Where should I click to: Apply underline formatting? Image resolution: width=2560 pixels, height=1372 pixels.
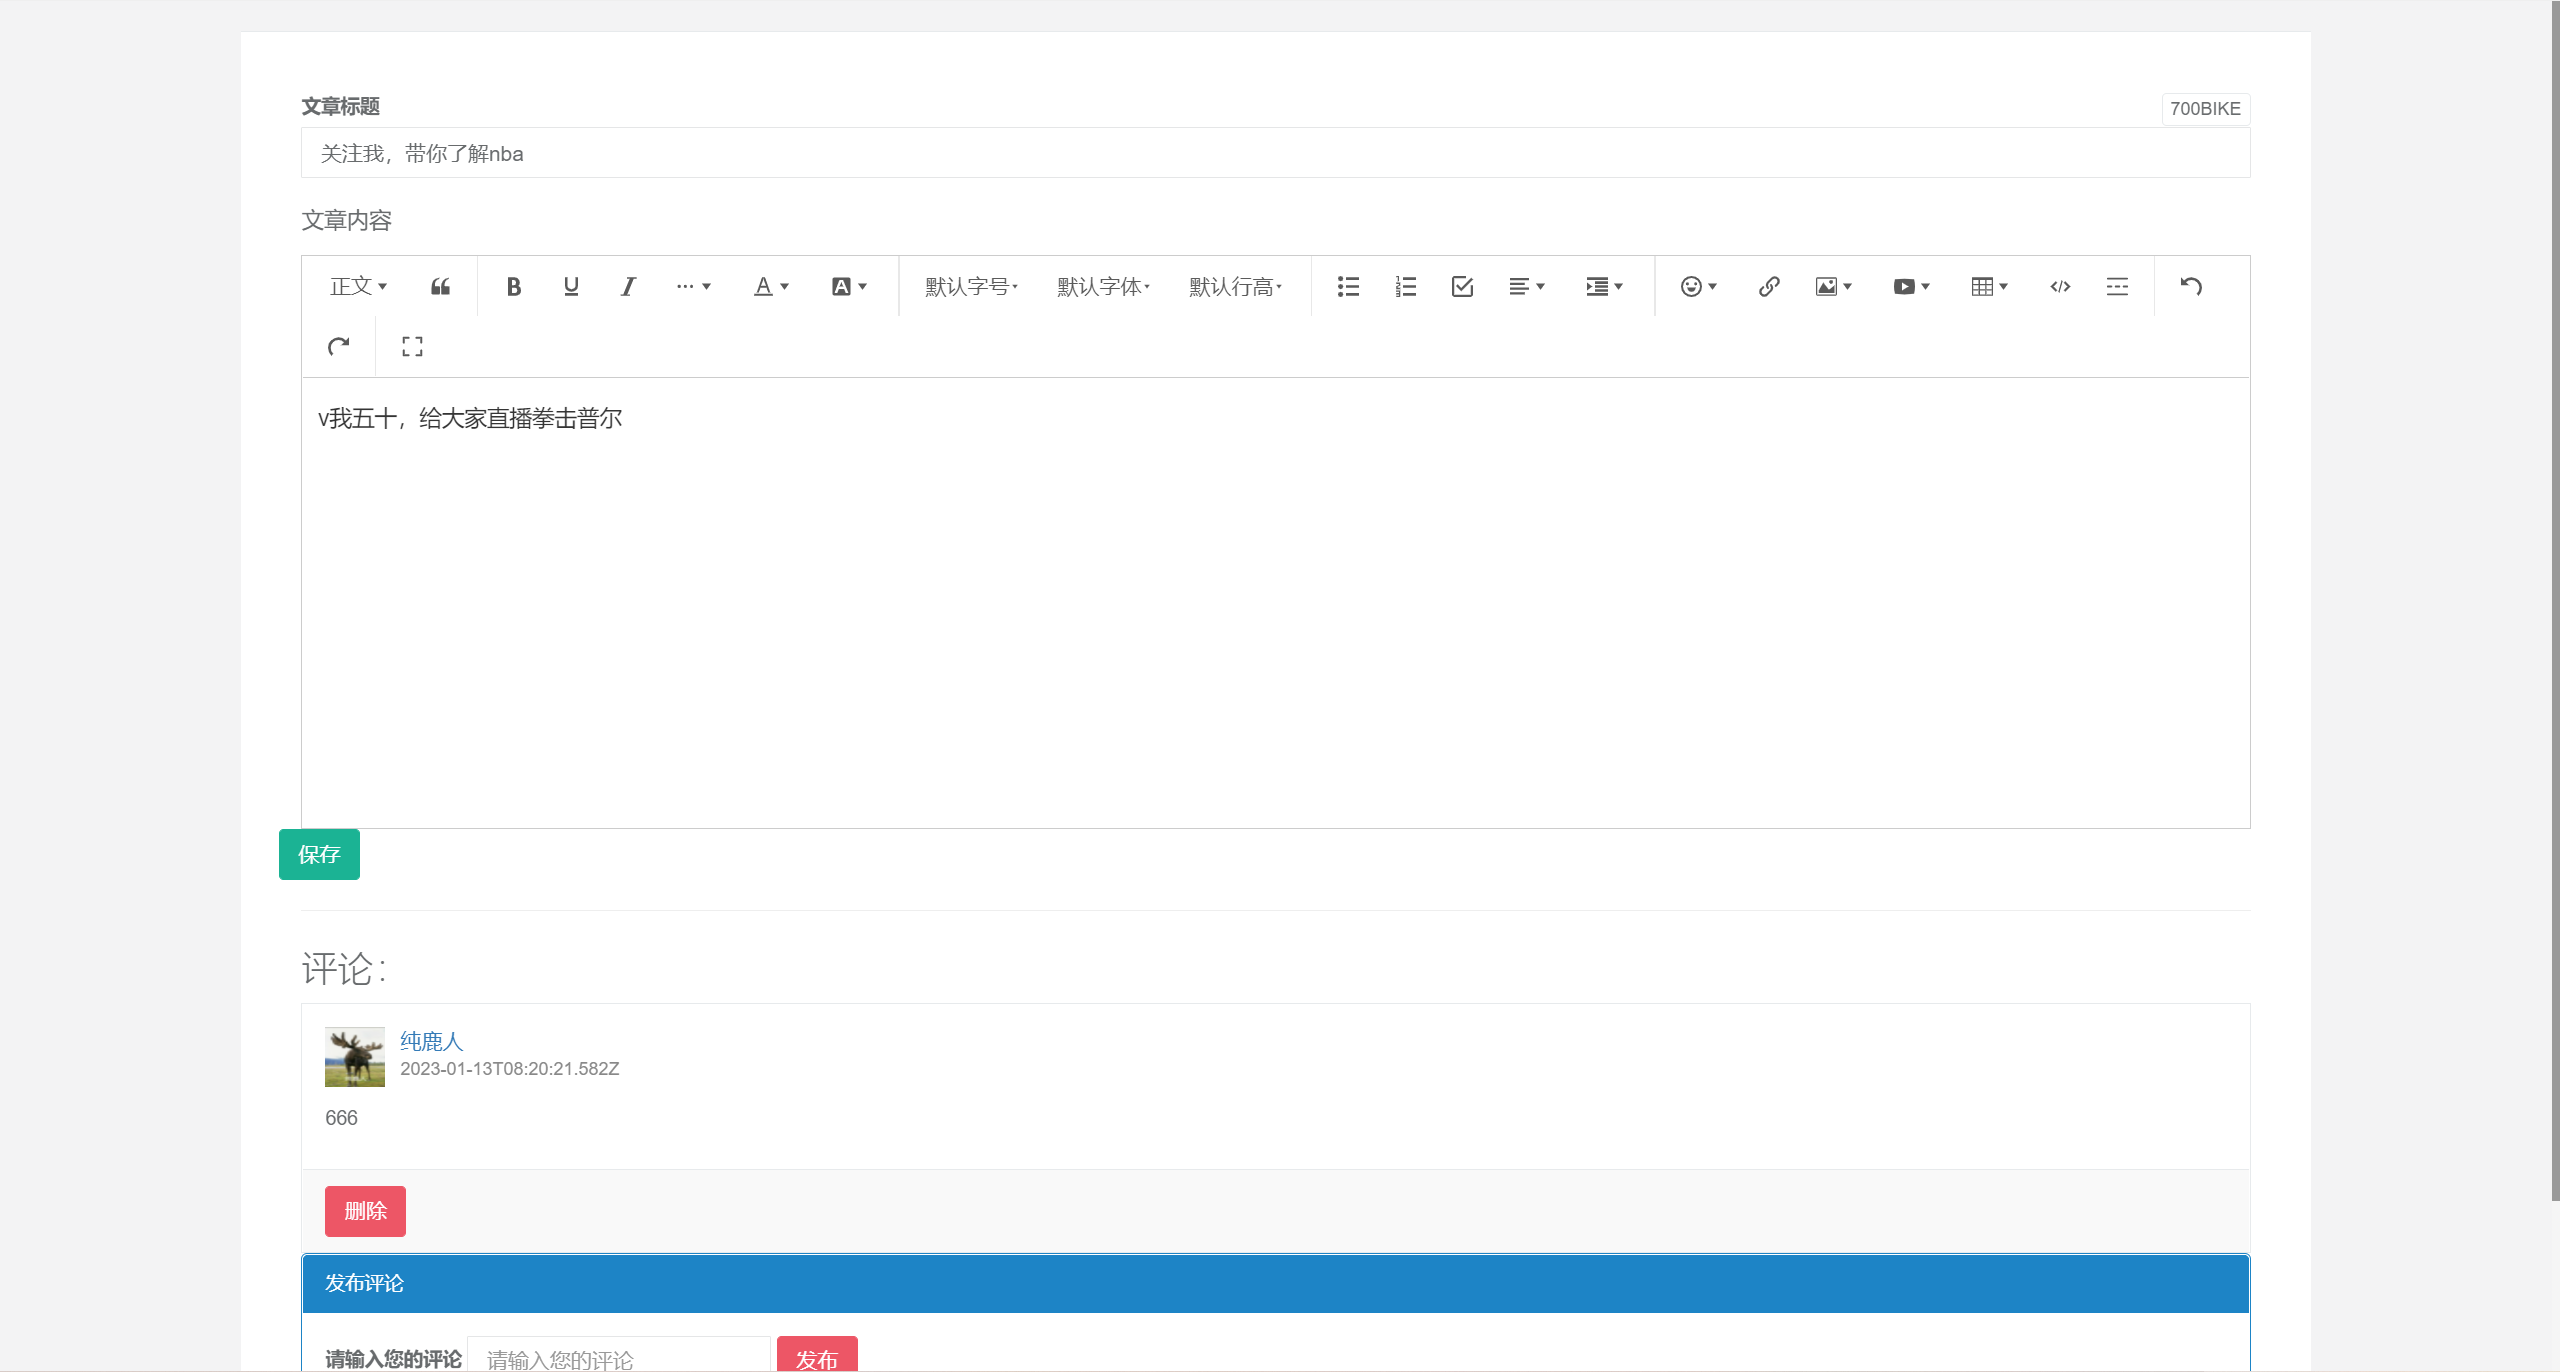point(571,287)
